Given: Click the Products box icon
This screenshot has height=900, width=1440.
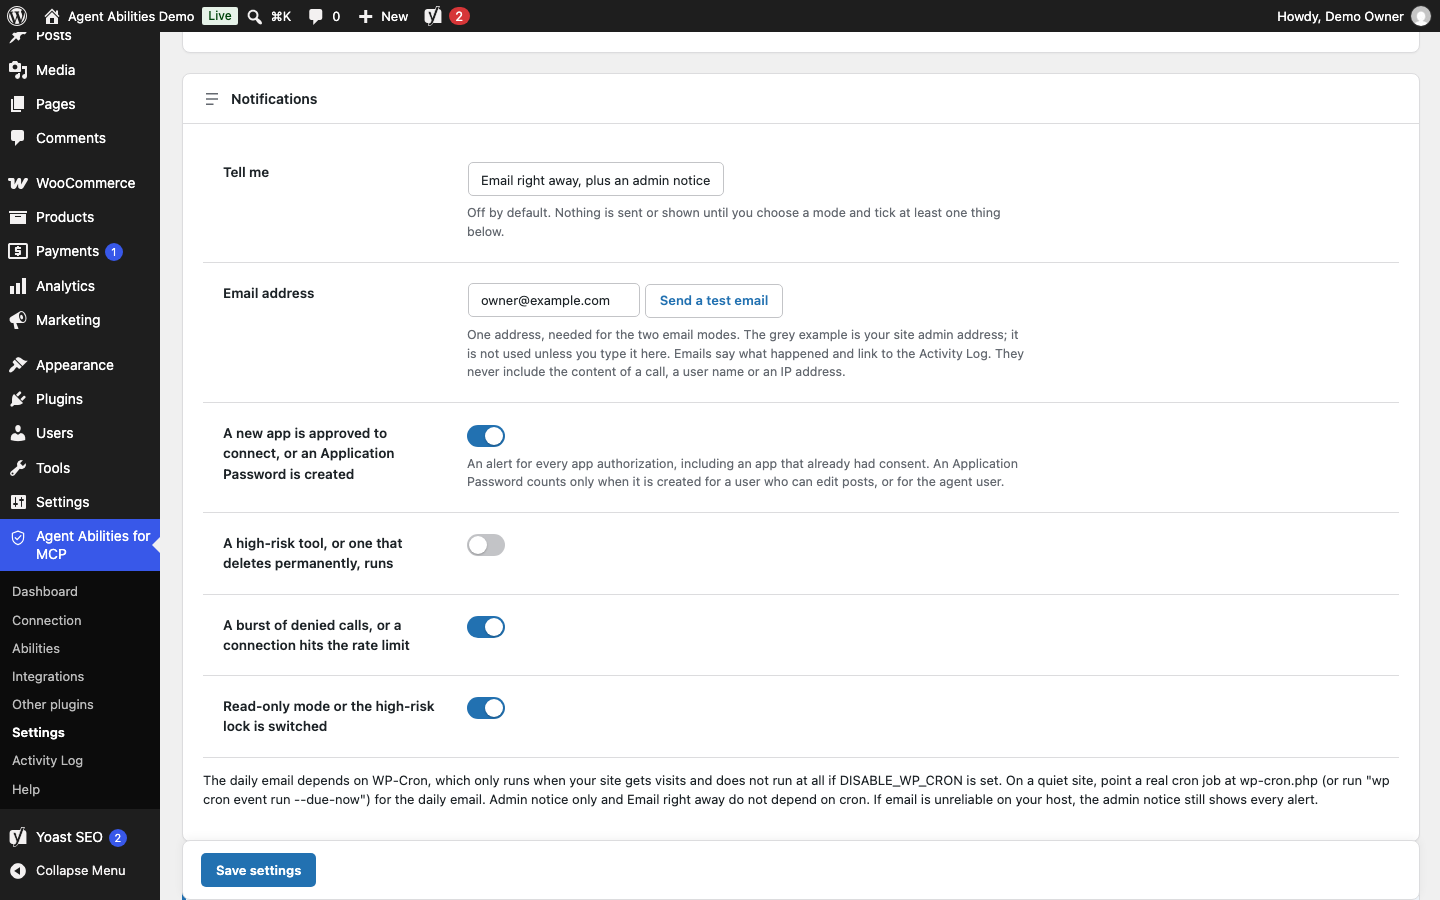Looking at the screenshot, I should click(18, 217).
